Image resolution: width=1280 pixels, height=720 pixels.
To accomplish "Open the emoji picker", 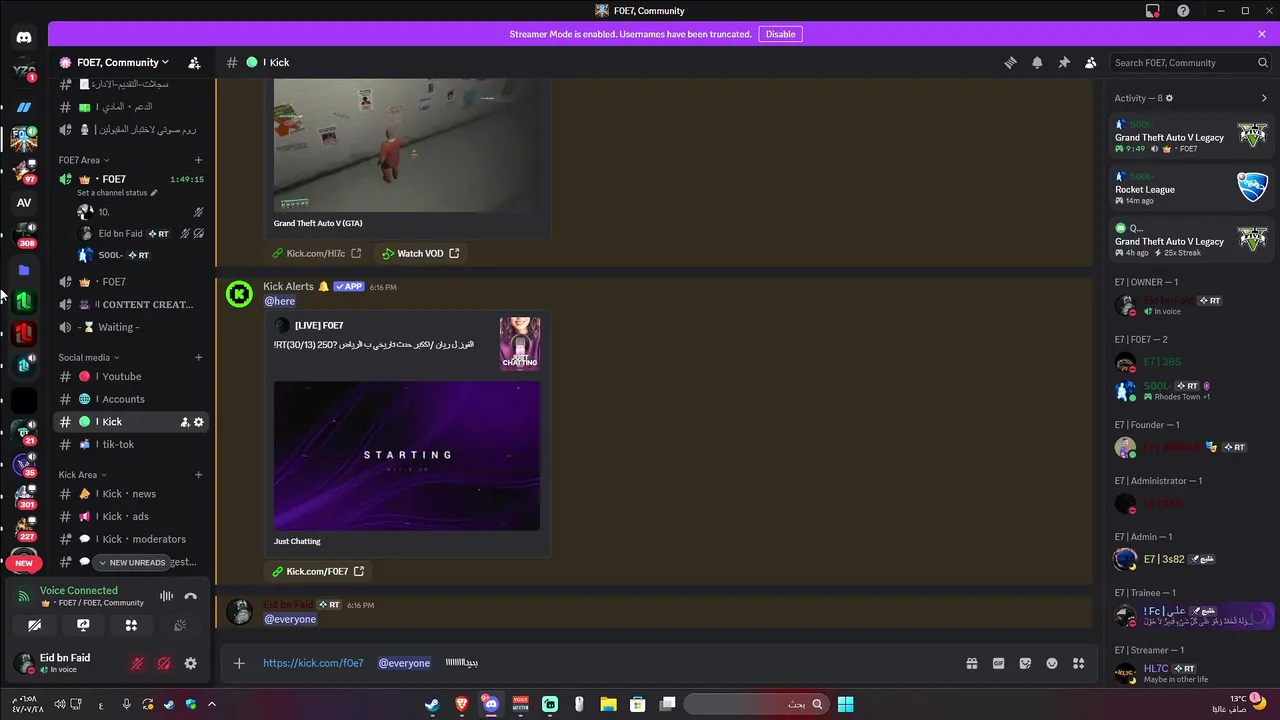I will pos(1052,663).
